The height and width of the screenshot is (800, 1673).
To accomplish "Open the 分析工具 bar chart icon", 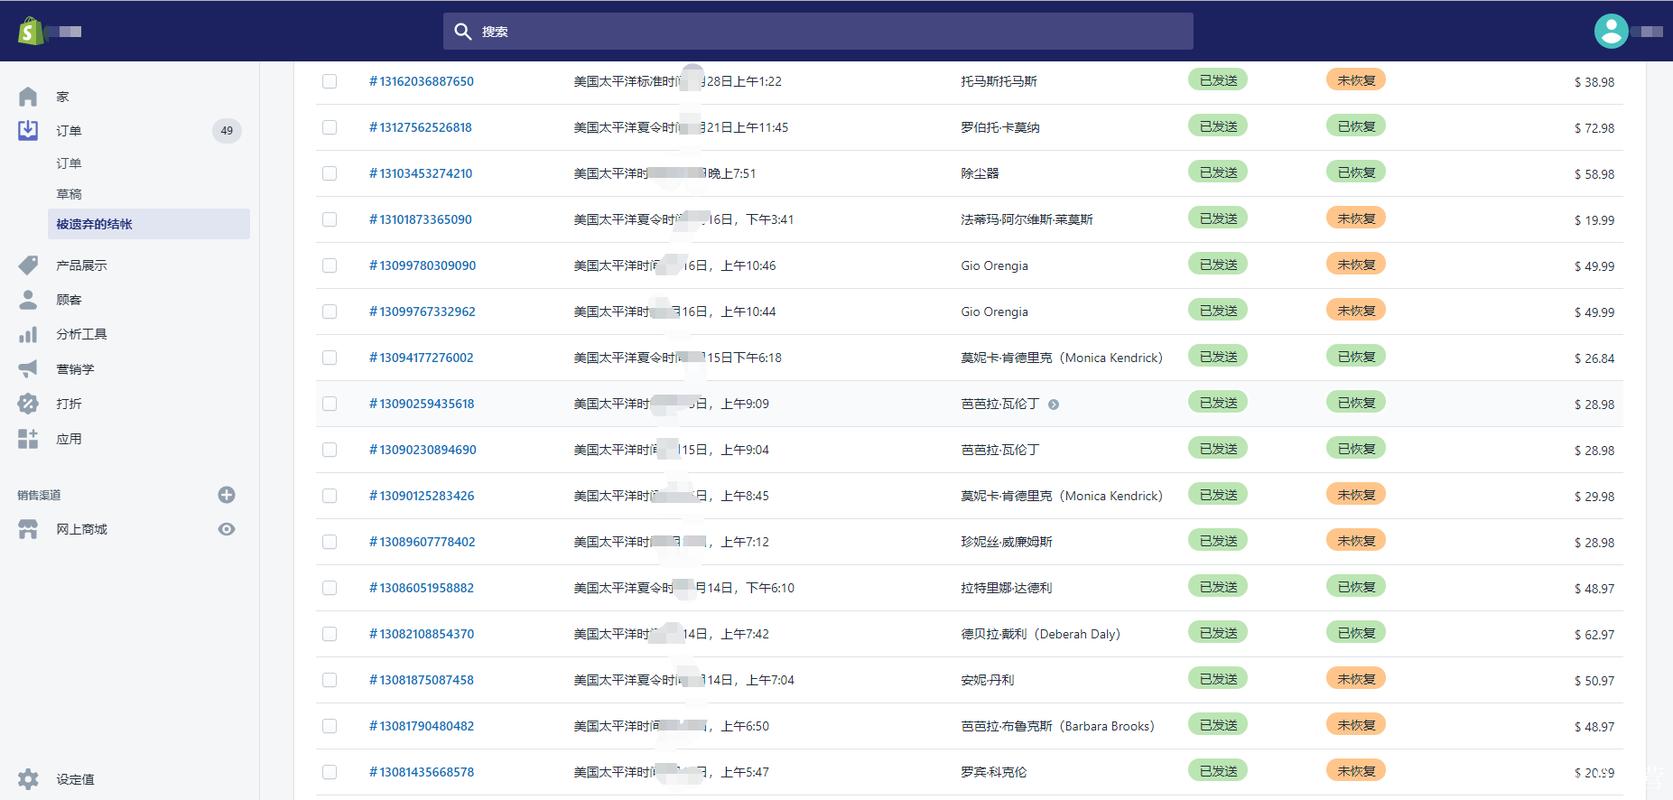I will click(28, 334).
